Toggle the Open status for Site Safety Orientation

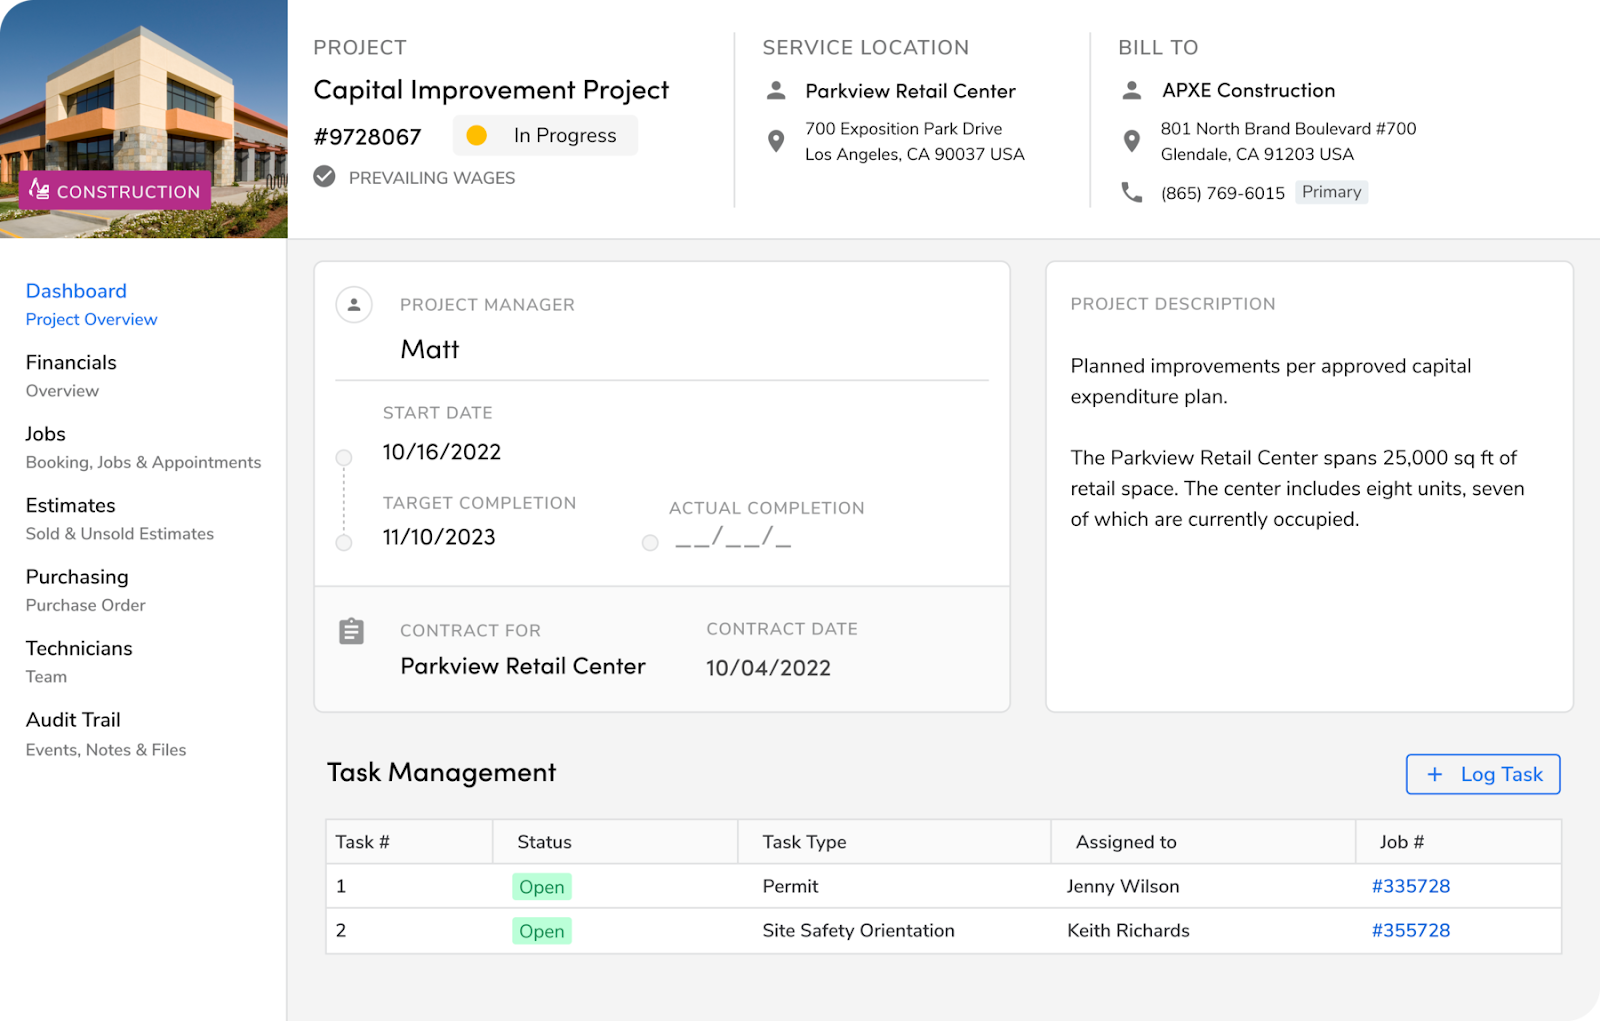click(541, 930)
